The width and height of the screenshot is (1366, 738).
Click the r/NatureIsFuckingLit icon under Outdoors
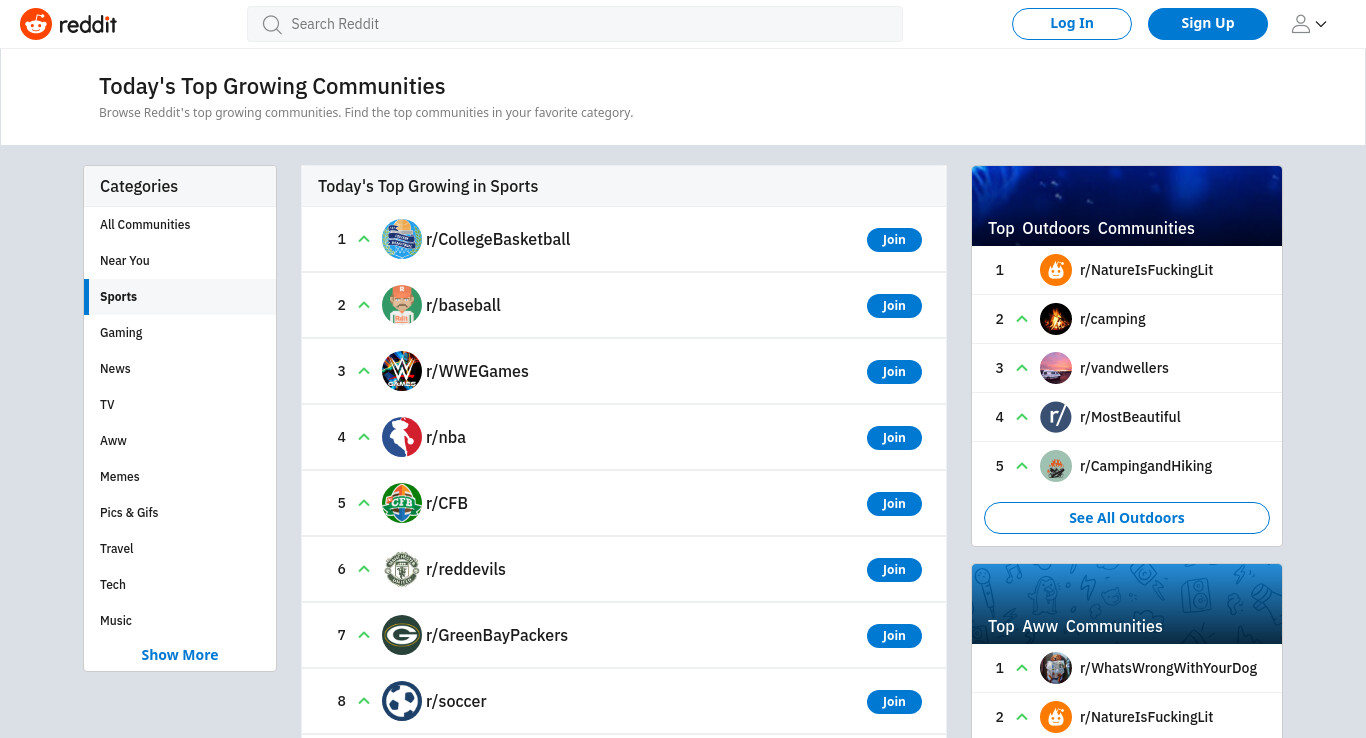[x=1056, y=270]
